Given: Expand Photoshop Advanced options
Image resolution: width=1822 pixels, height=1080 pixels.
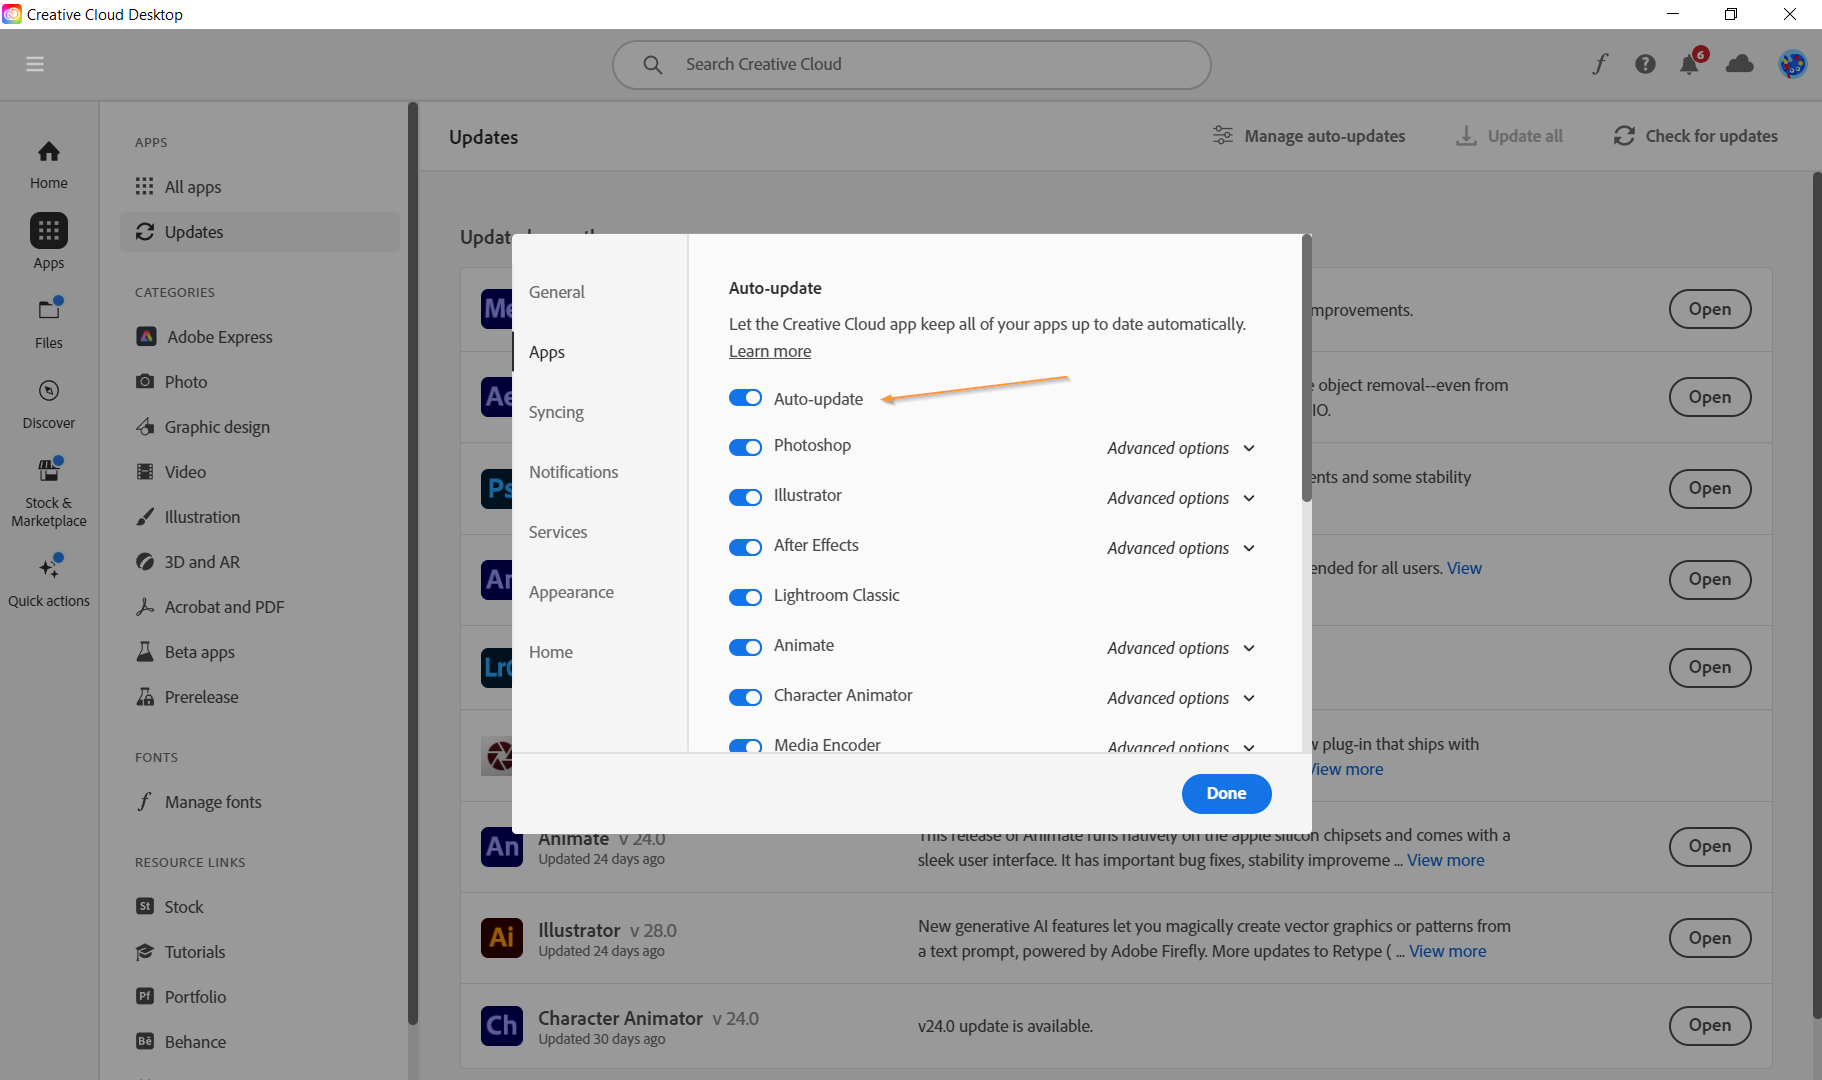Looking at the screenshot, I should 1181,448.
